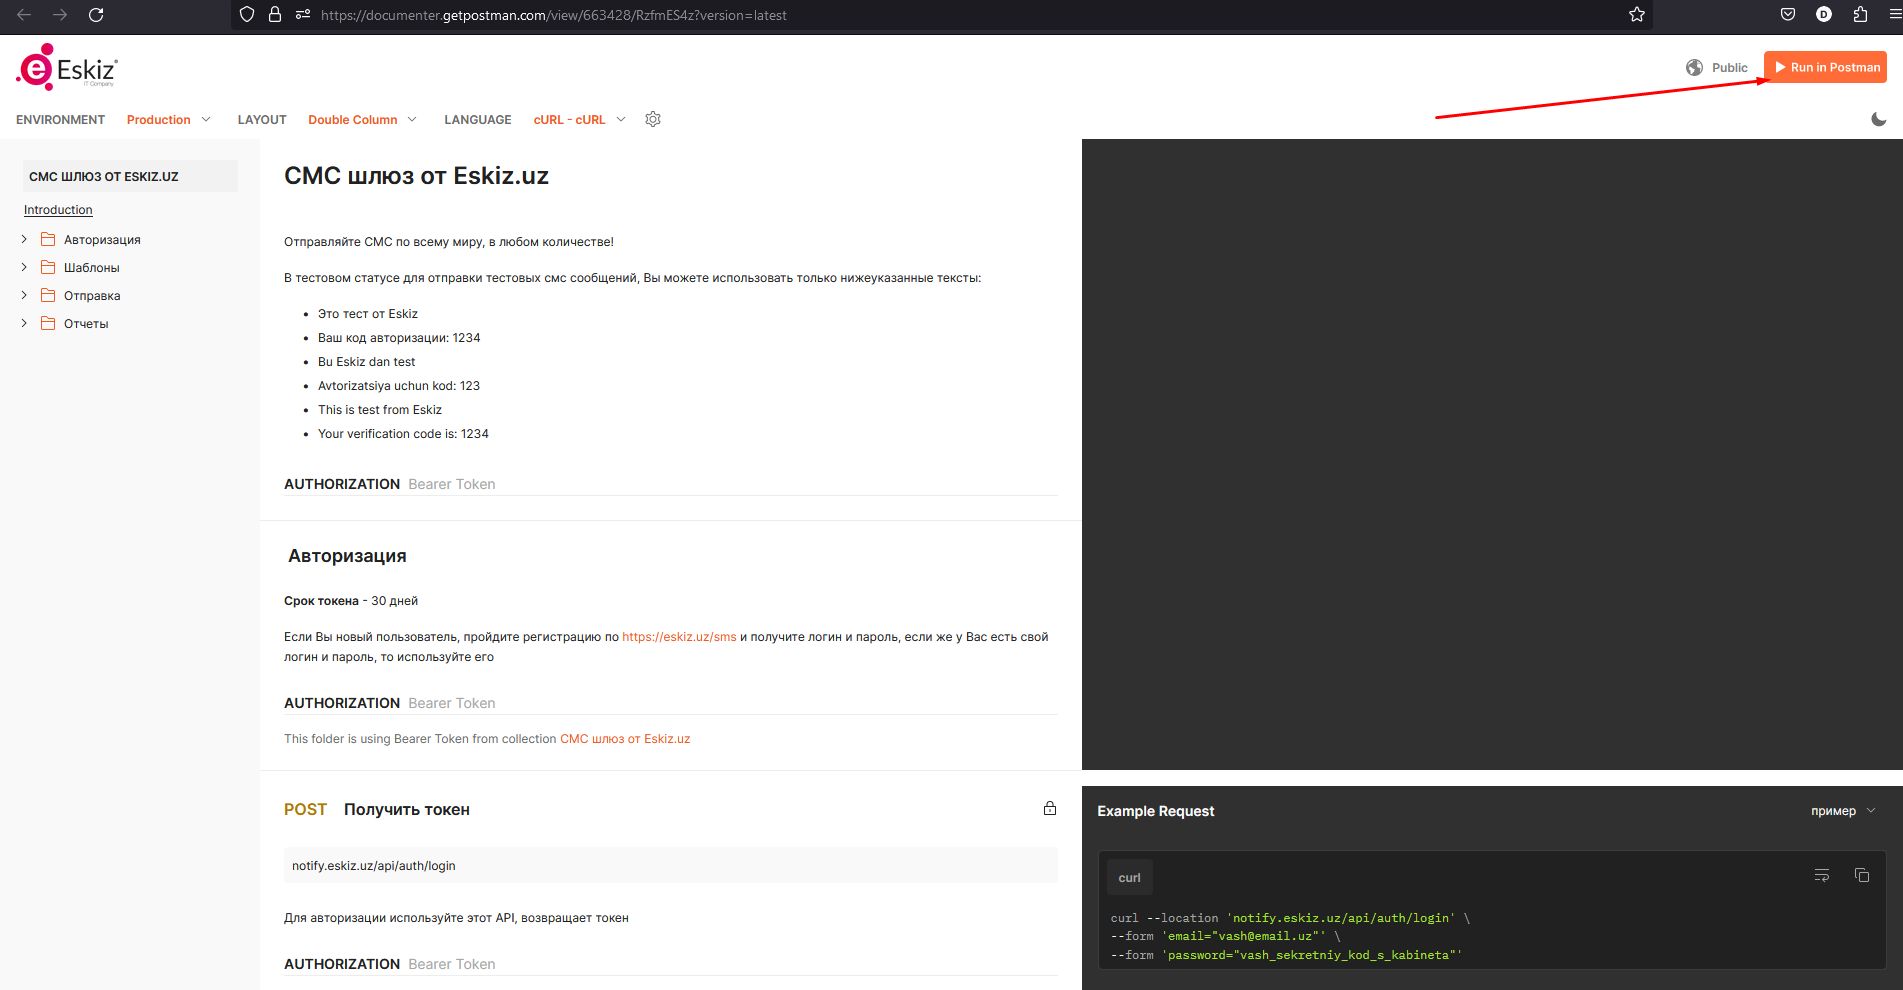Click the site security lock icon

275,14
